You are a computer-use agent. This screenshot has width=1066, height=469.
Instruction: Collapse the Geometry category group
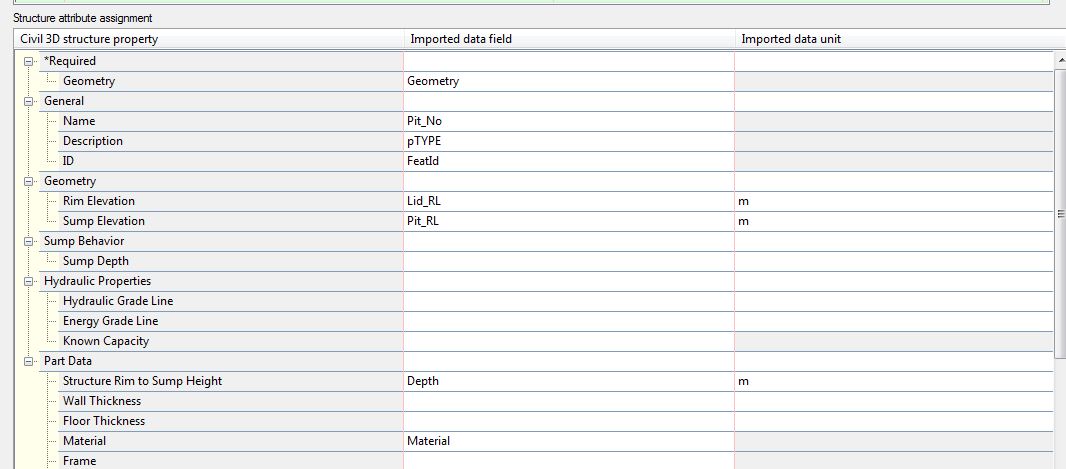click(29, 181)
